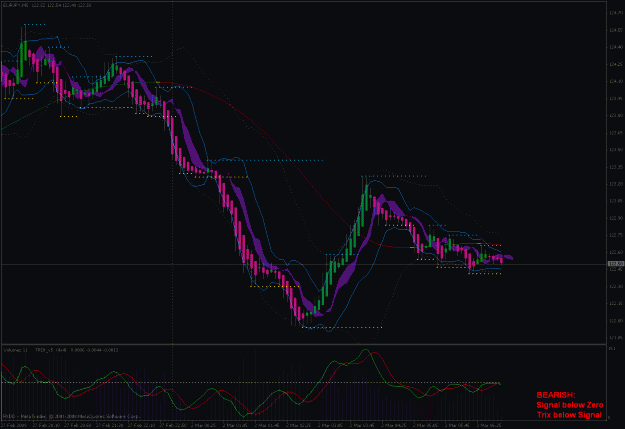Screen dimensions: 625x429
Task: Click the '27 Feb 2009' time axis label
Action: click(x=14, y=425)
